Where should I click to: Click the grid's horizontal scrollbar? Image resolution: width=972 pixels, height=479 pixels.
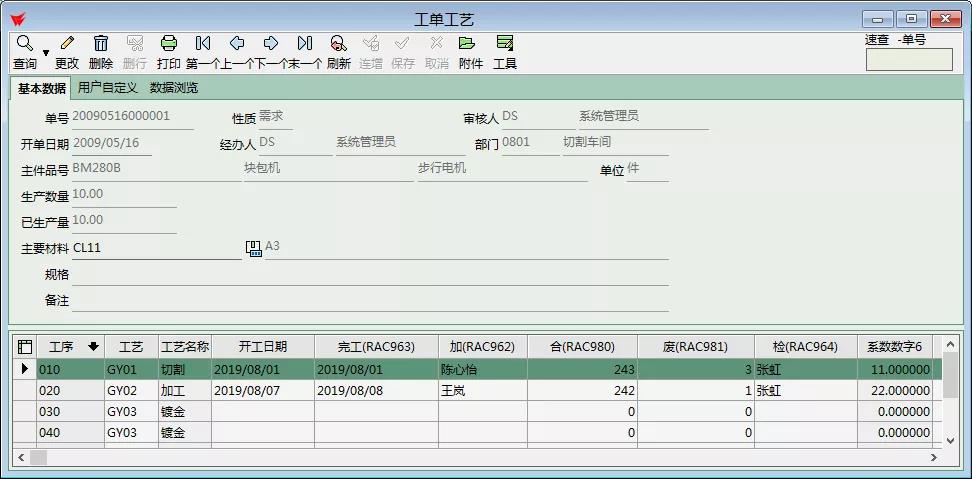480,457
